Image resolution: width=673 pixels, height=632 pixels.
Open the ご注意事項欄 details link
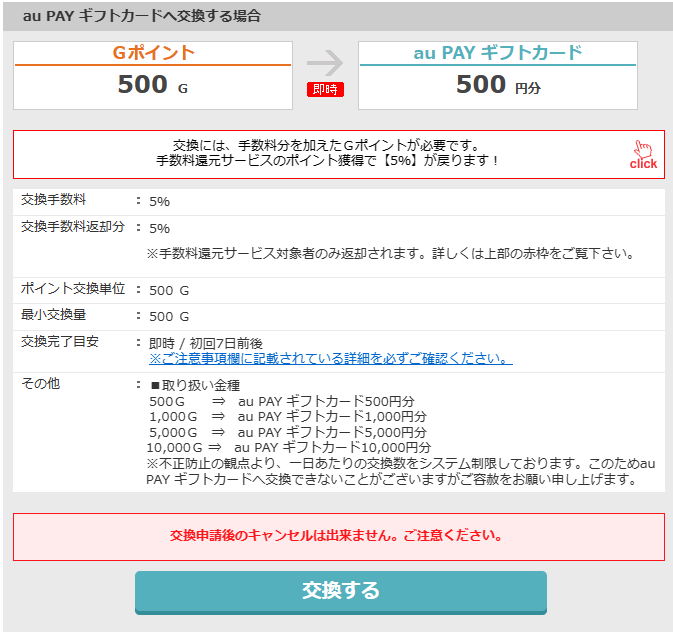pyautogui.click(x=330, y=359)
